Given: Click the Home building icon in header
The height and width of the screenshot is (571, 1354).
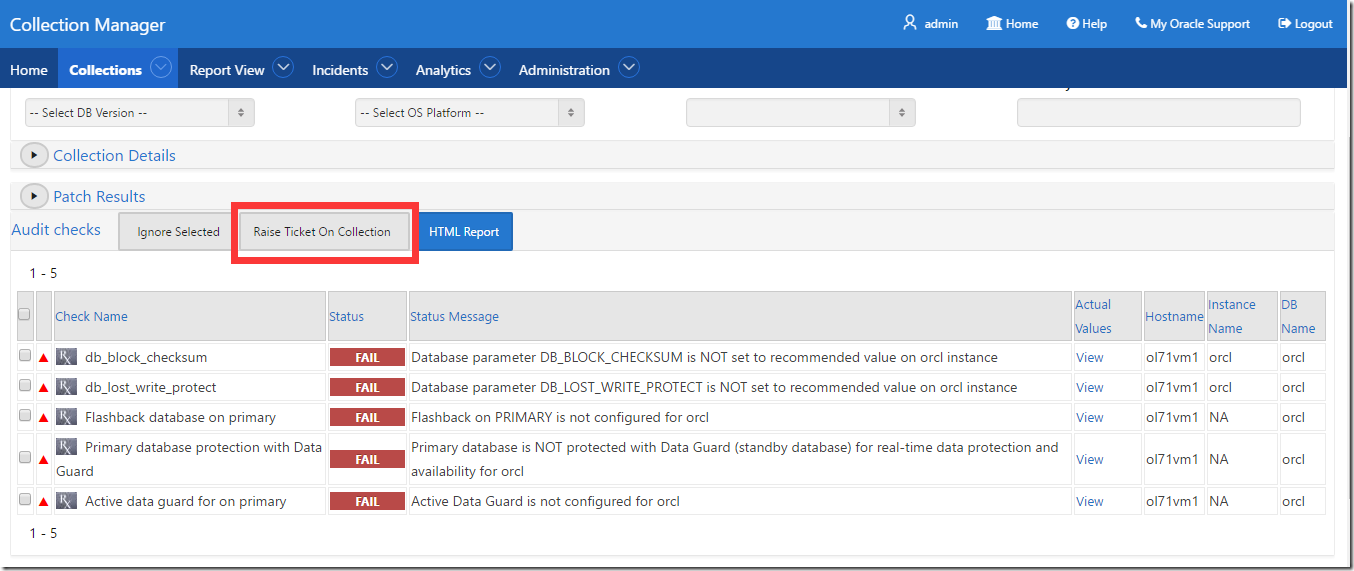Looking at the screenshot, I should pos(994,23).
